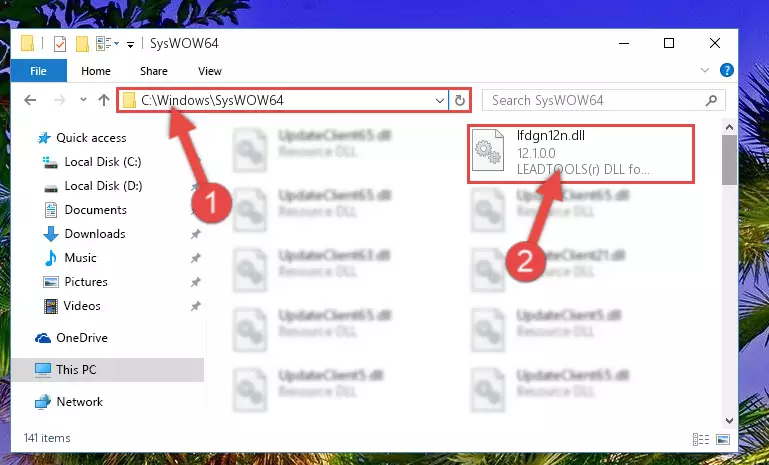Click the OneDrive cloud icon
769x465 pixels.
point(43,338)
